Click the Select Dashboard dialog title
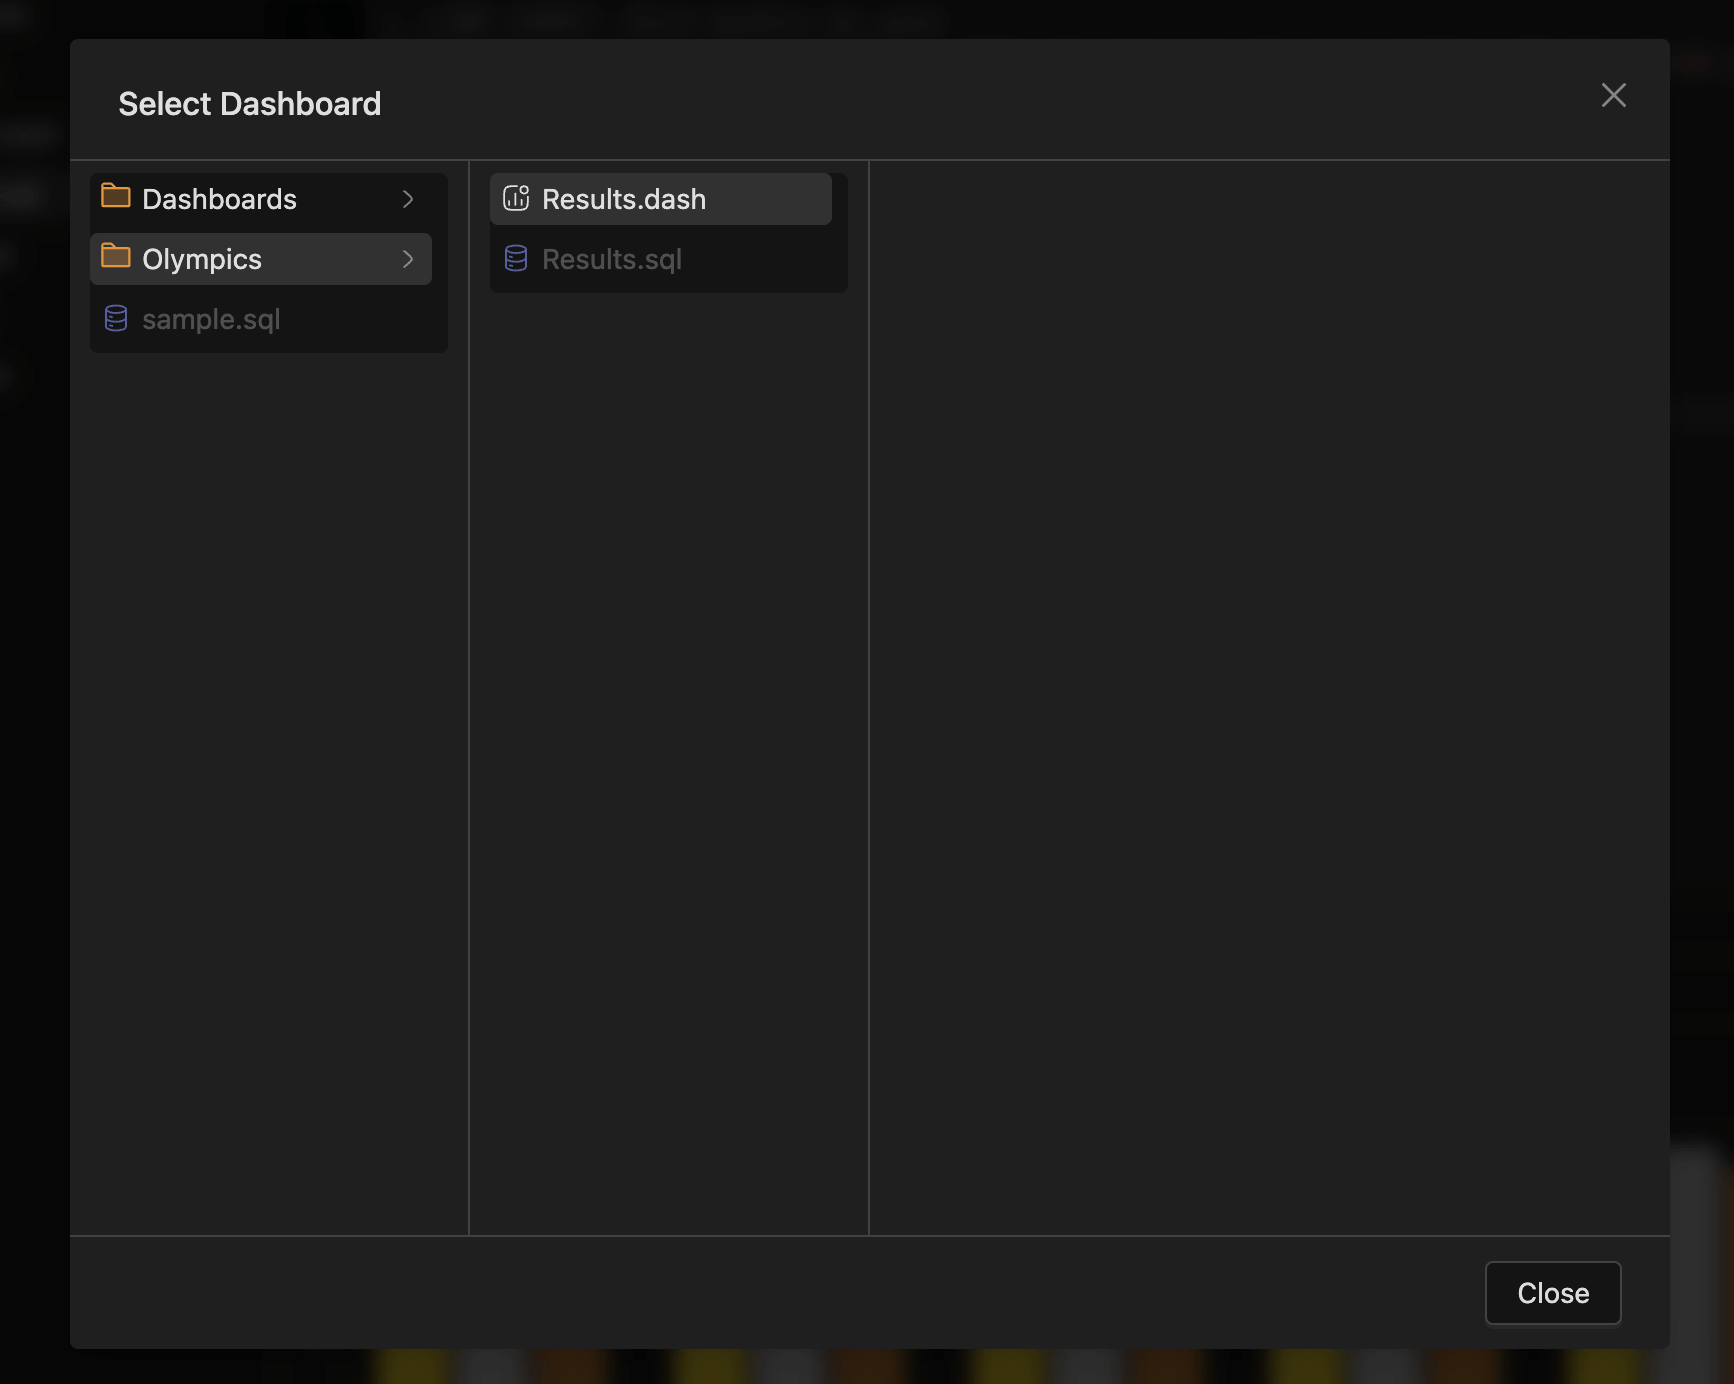1734x1384 pixels. (x=249, y=104)
